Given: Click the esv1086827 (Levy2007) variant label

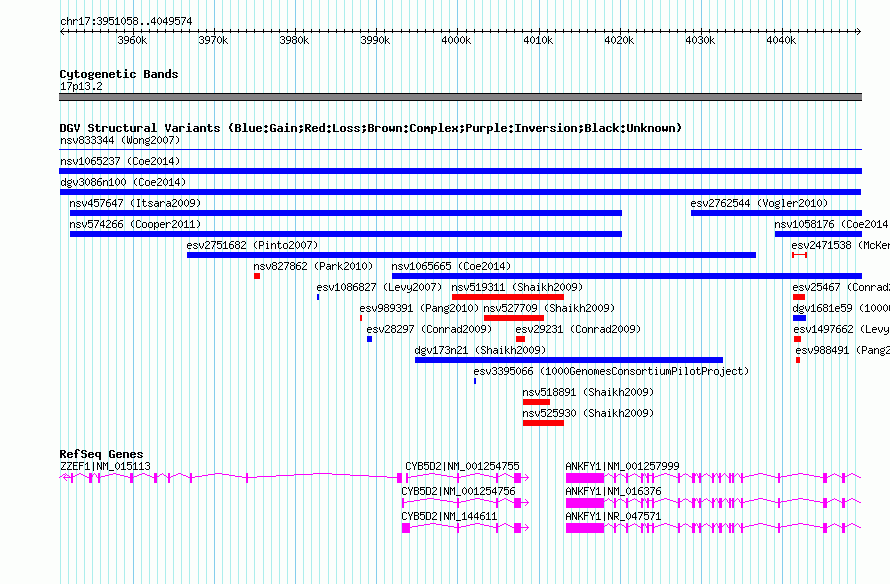Looking at the screenshot, I should [379, 287].
